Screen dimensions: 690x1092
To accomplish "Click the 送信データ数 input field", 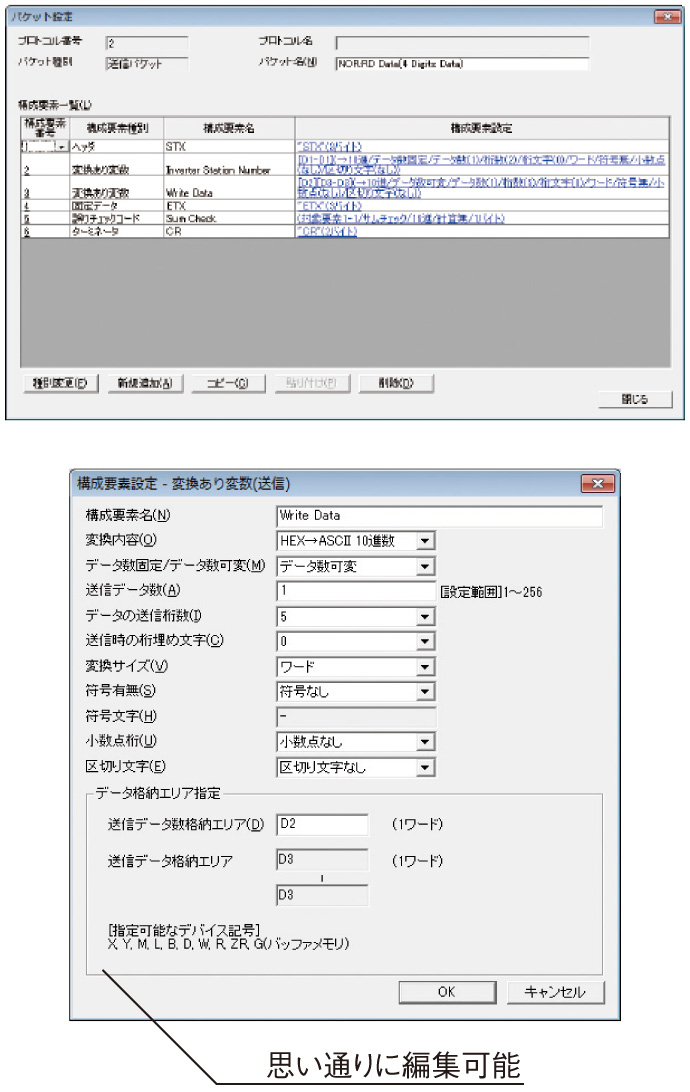I will coord(355,591).
